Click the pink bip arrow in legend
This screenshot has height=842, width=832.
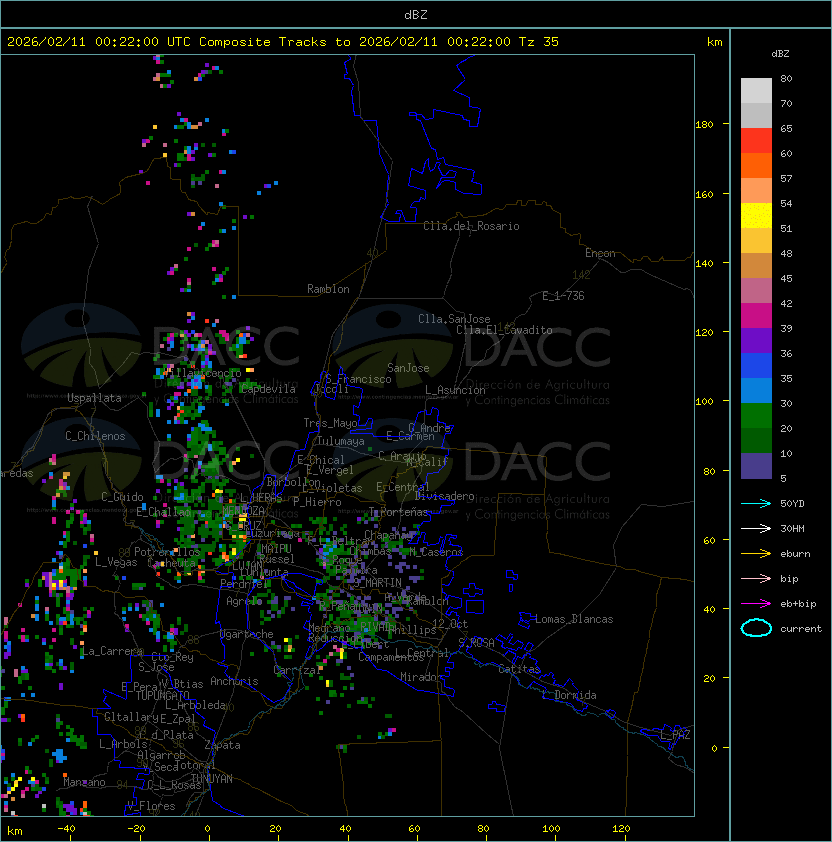756,578
